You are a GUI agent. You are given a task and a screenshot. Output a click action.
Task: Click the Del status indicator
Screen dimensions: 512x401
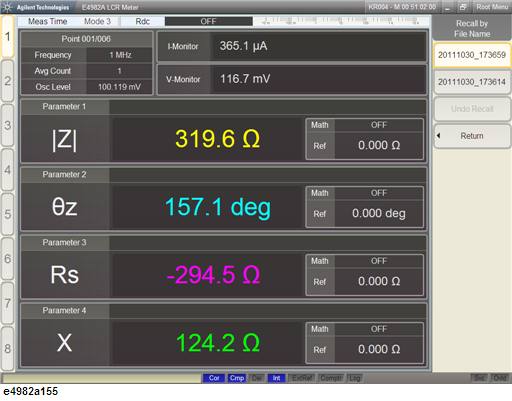click(257, 378)
